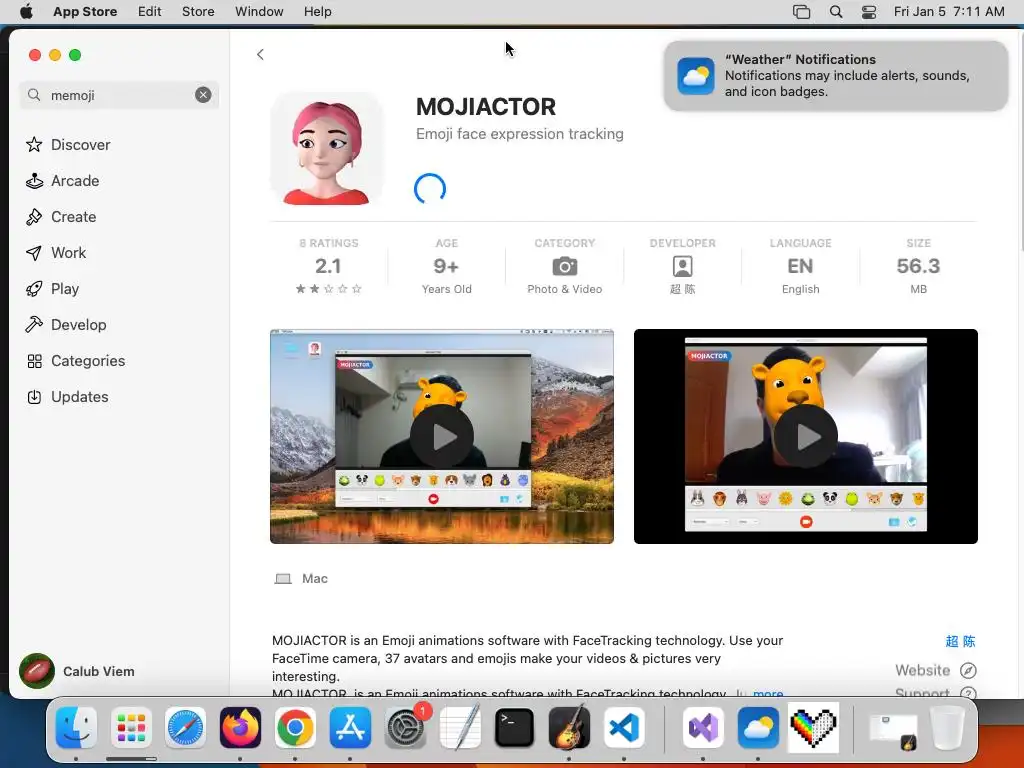Click the memoji search input field
Image resolution: width=1024 pixels, height=768 pixels.
pos(119,95)
